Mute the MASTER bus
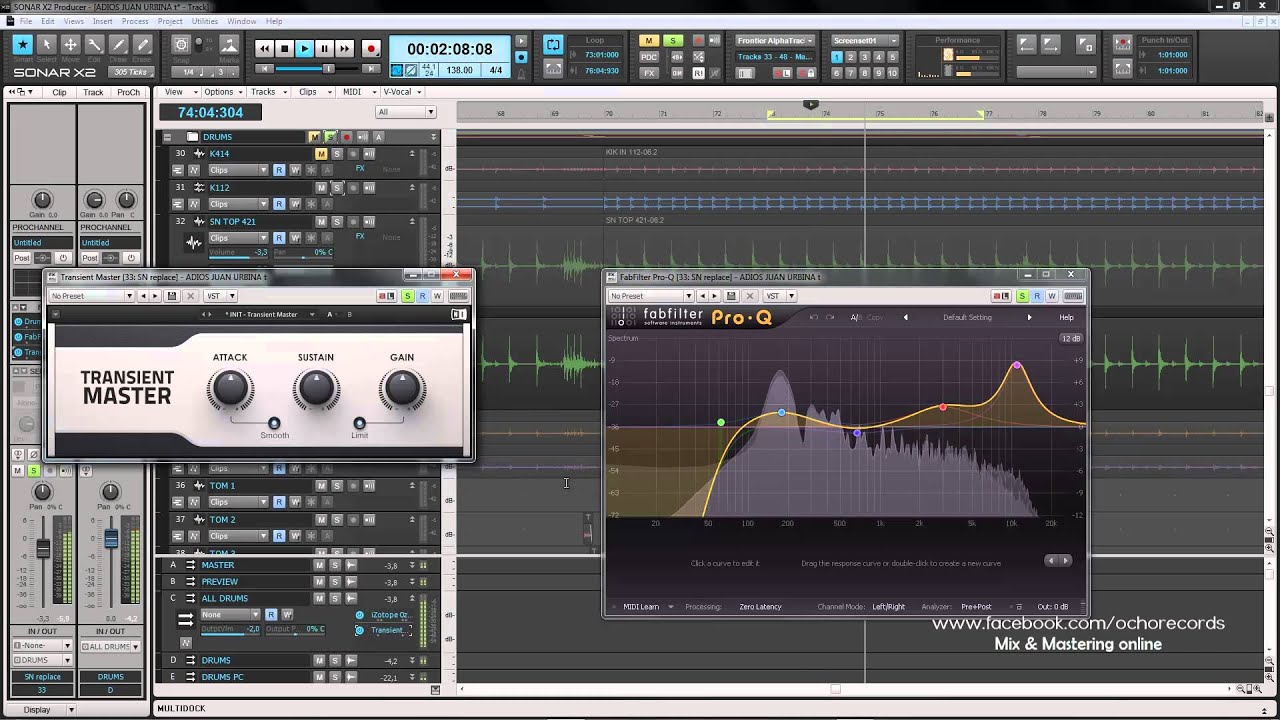This screenshot has height=720, width=1280. pos(320,565)
